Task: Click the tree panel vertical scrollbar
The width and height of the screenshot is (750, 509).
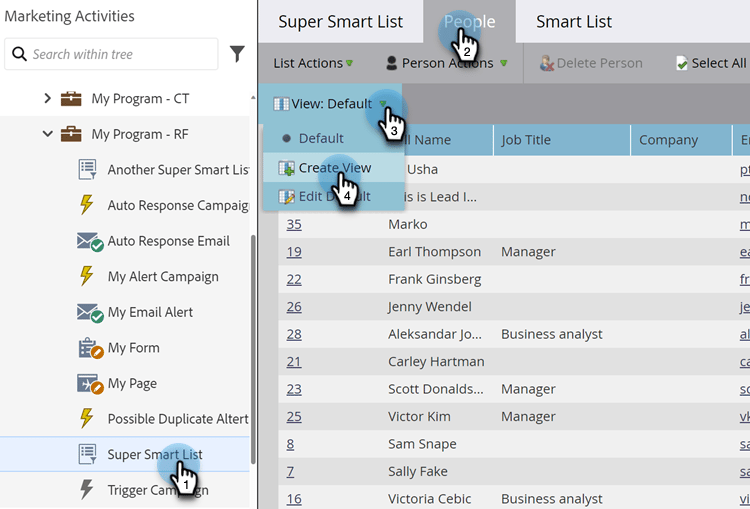Action: (253, 349)
